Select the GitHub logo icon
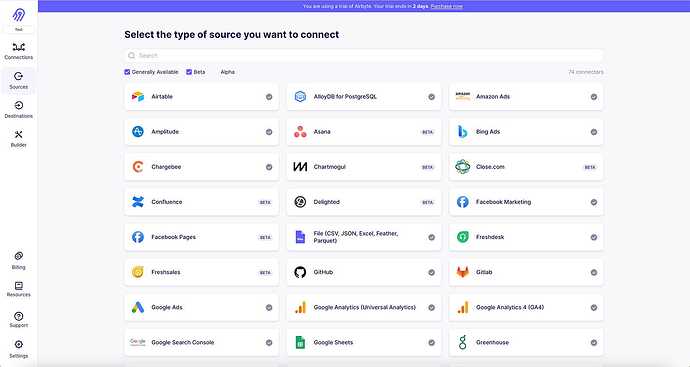Viewport: 690px width, 367px height. pyautogui.click(x=300, y=272)
